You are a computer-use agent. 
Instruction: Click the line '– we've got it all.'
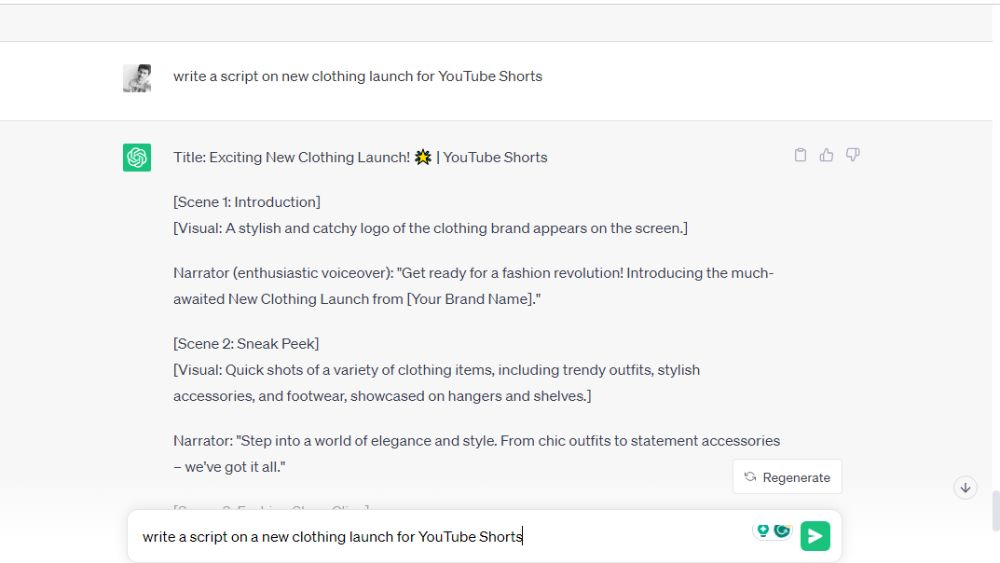click(x=230, y=467)
